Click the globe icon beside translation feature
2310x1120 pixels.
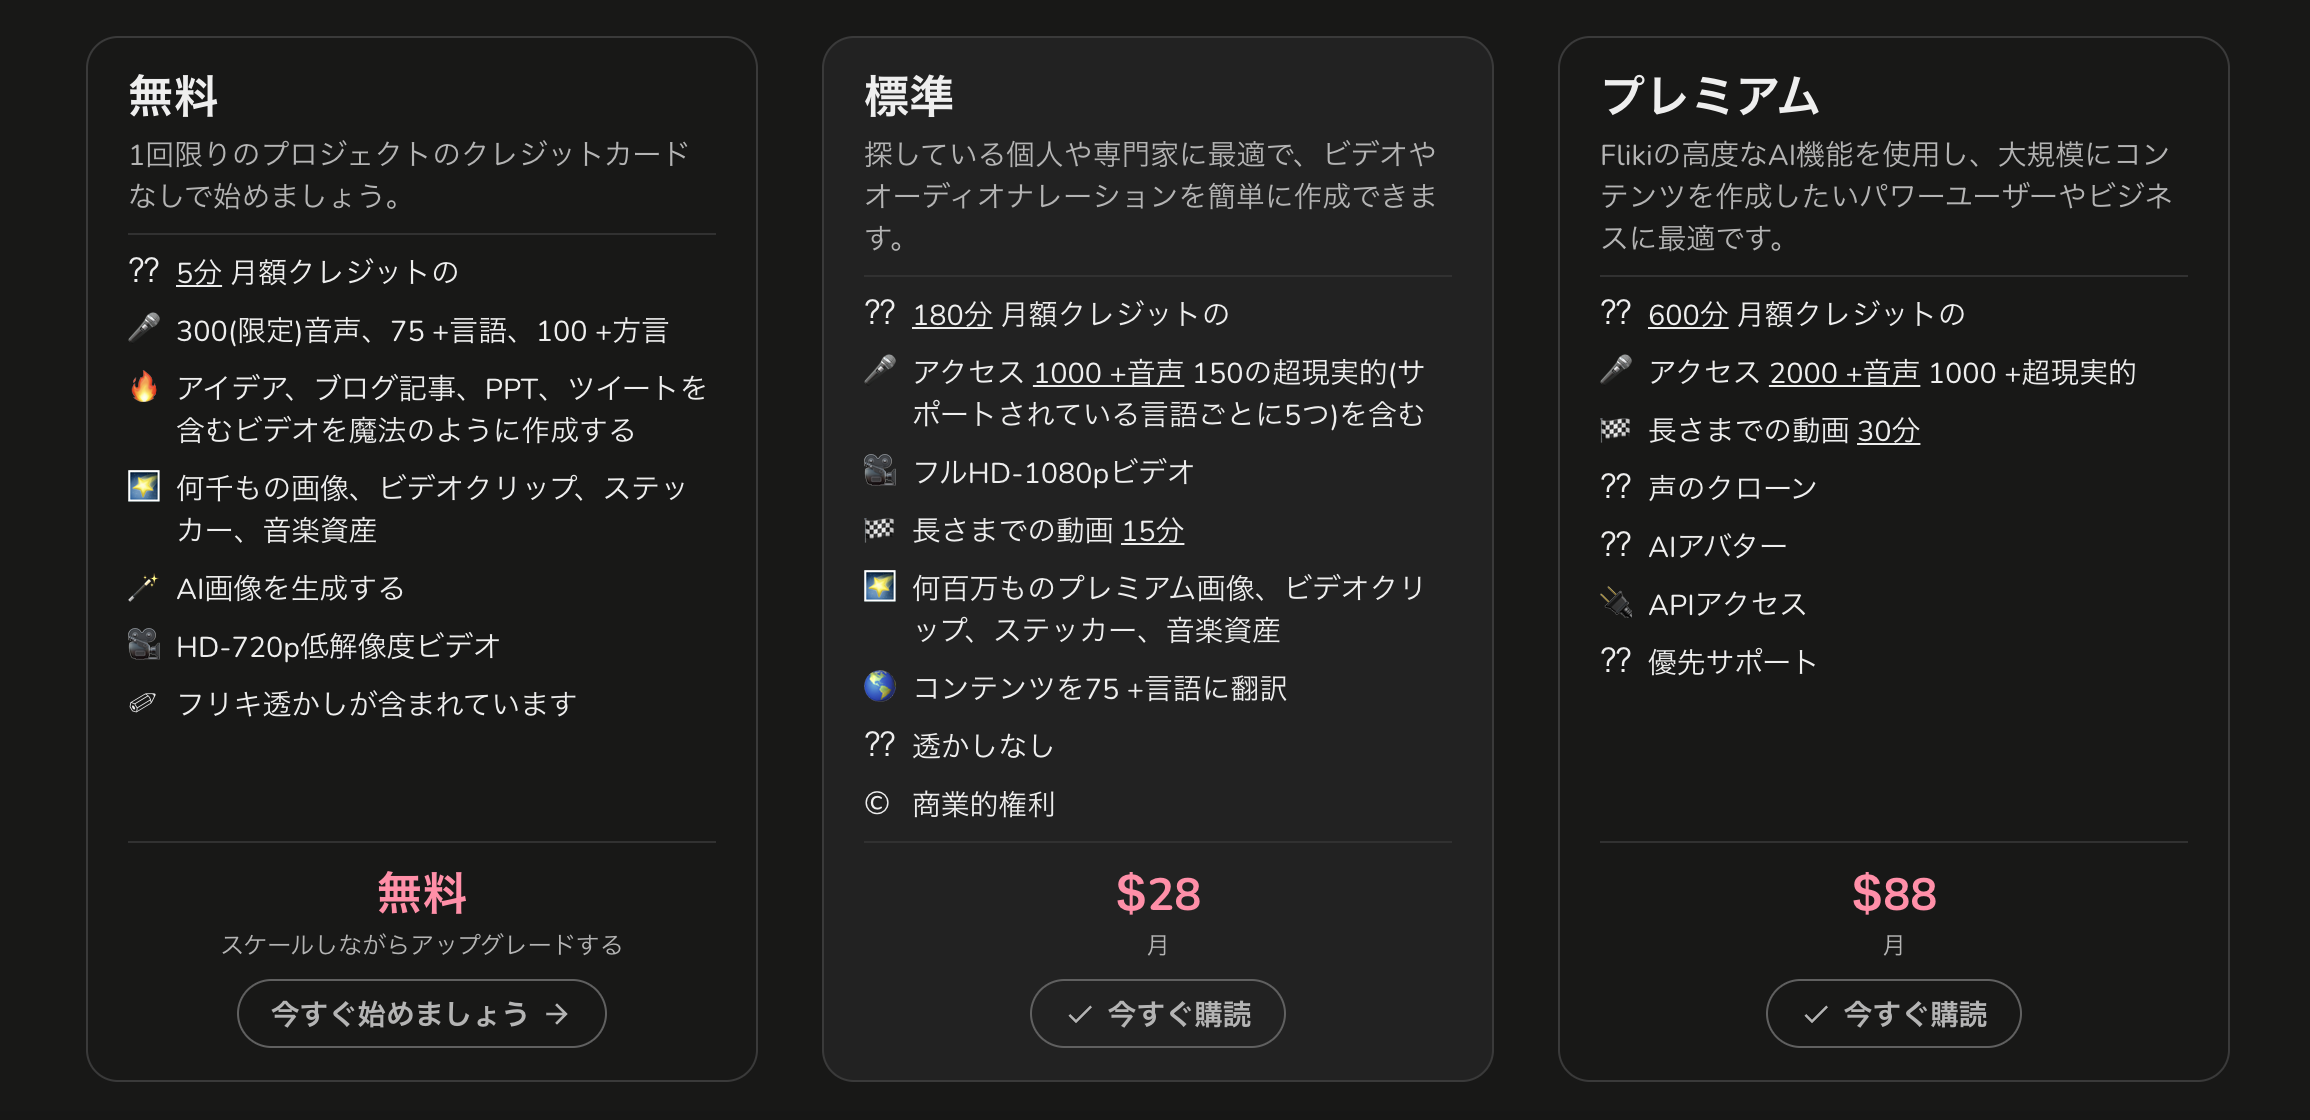[x=880, y=687]
